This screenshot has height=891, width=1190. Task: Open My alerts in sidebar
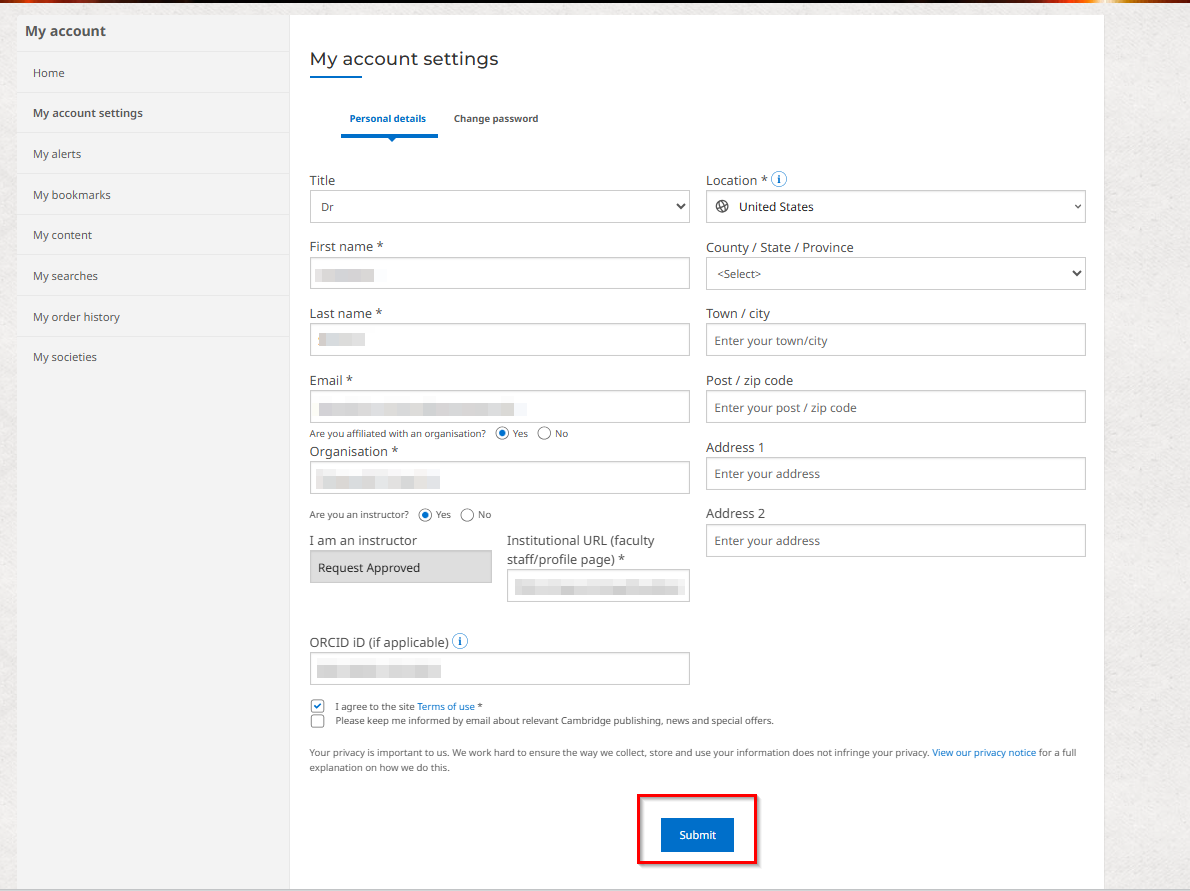pyautogui.click(x=153, y=154)
